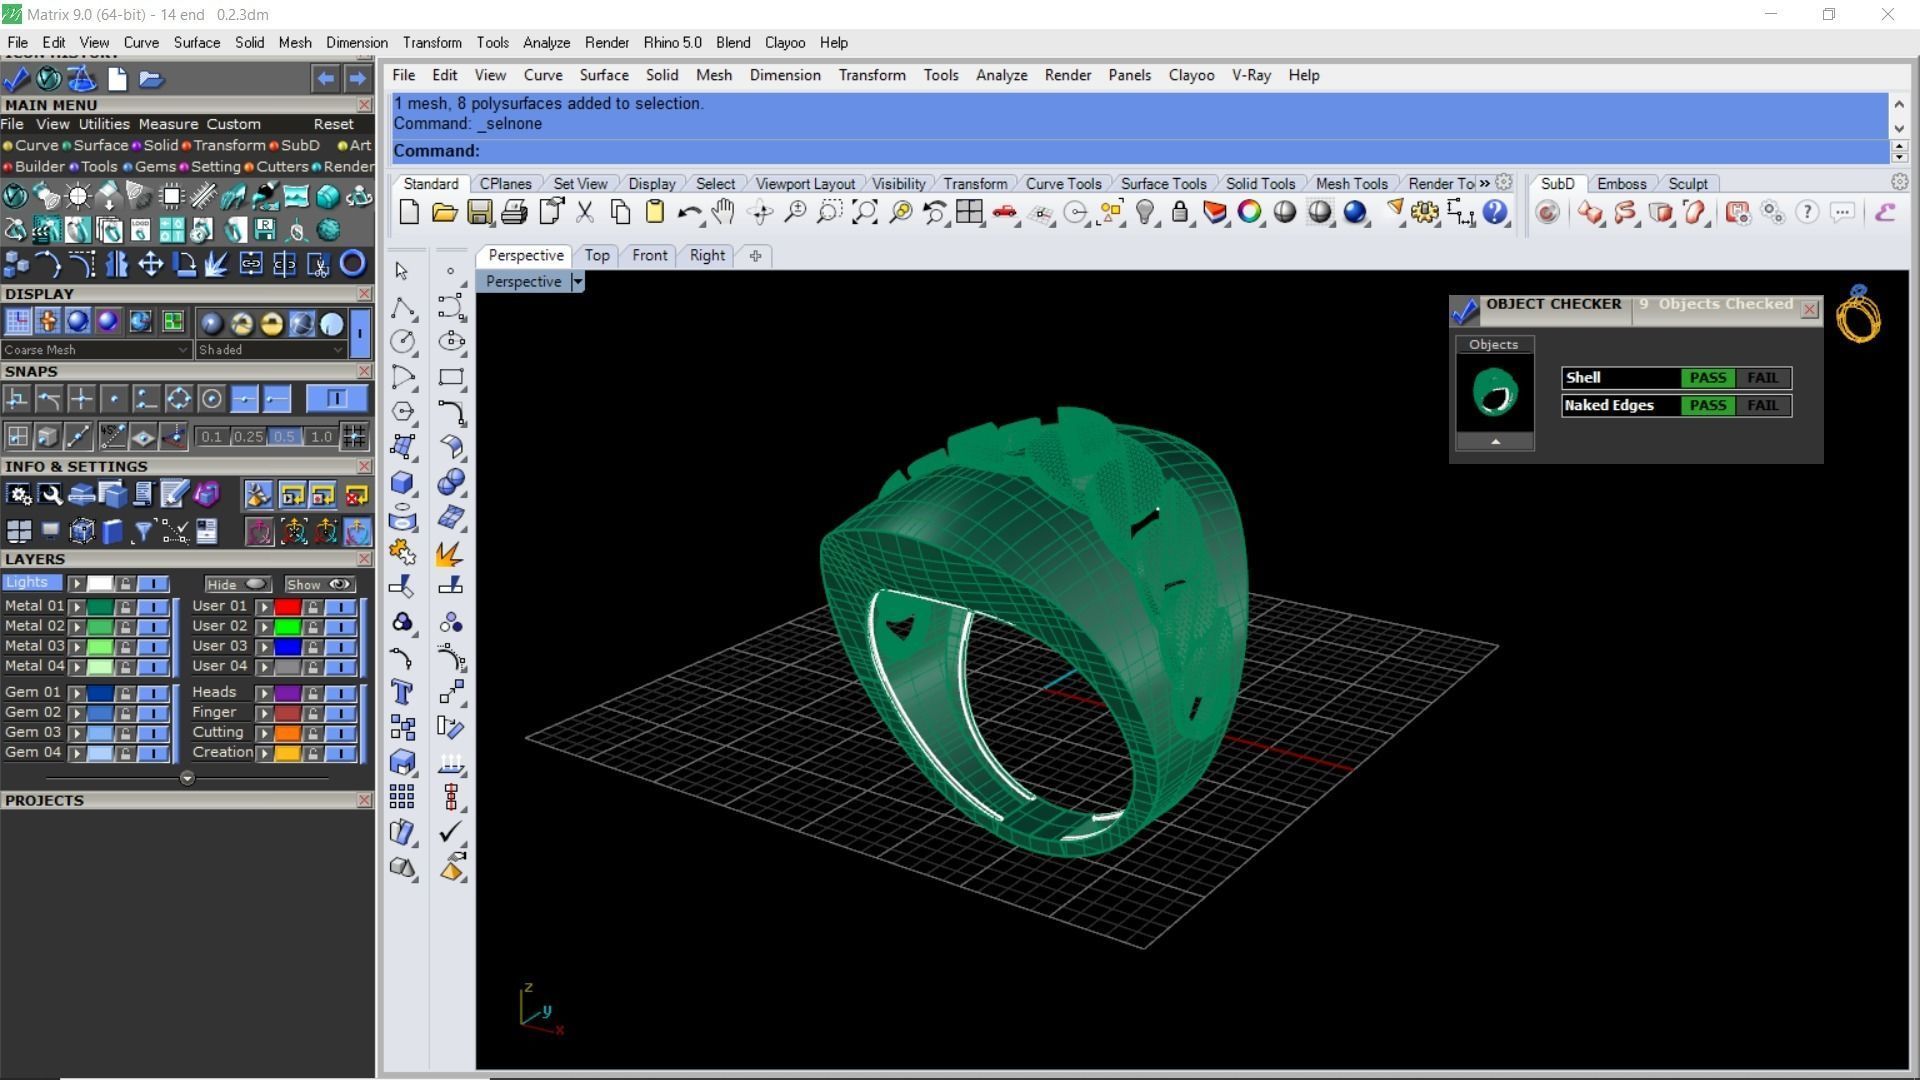
Task: Click the Show layers button
Action: 319,584
